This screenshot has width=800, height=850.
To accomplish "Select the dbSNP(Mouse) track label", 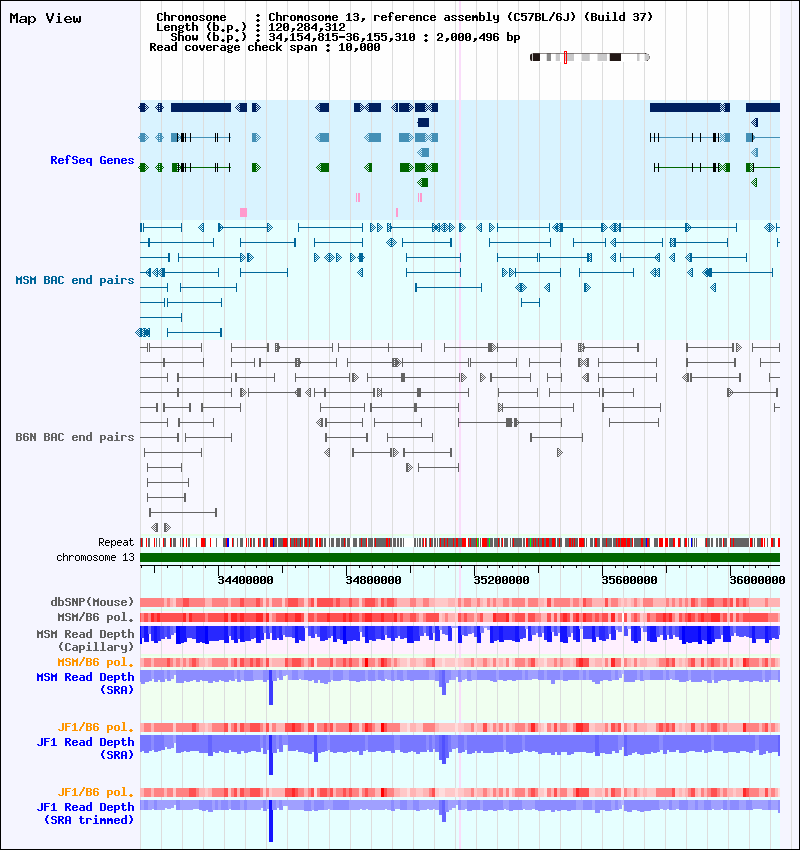I will [92, 602].
